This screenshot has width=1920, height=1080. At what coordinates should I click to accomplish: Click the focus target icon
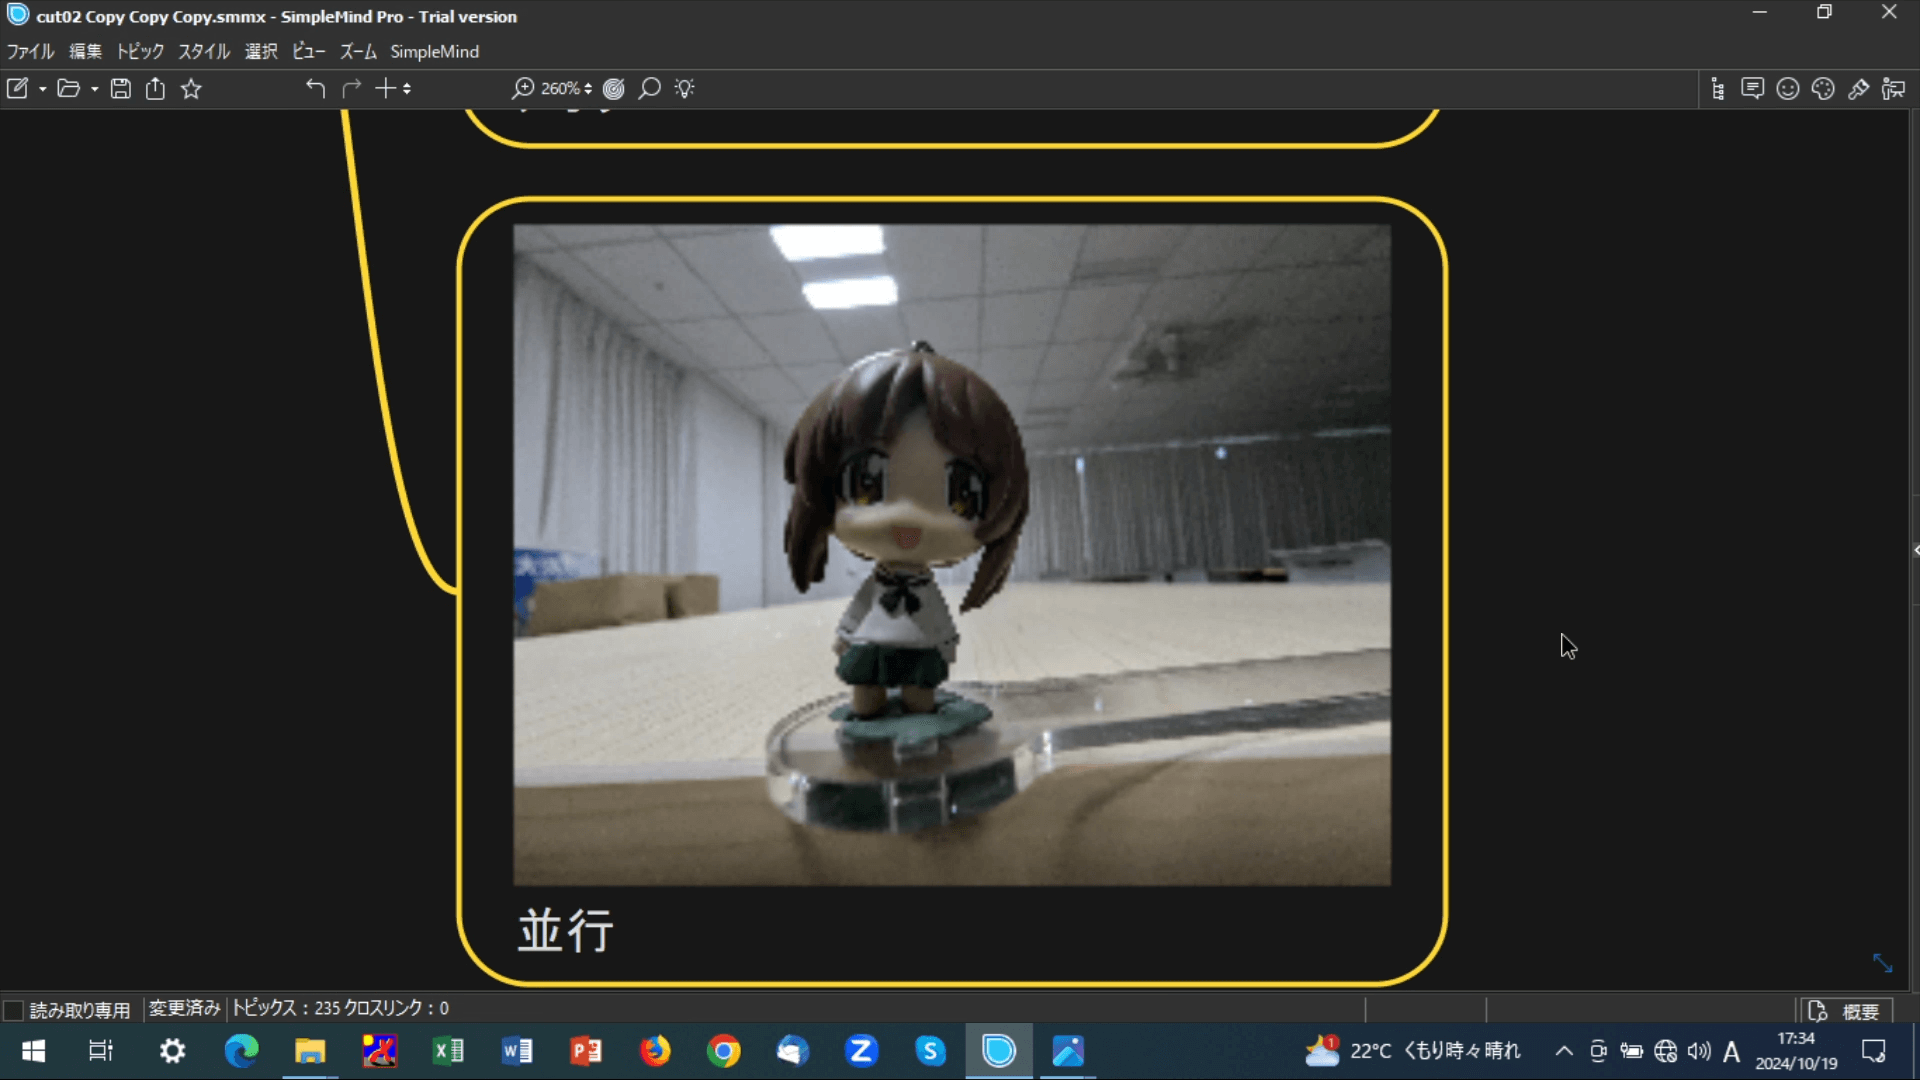pyautogui.click(x=614, y=89)
